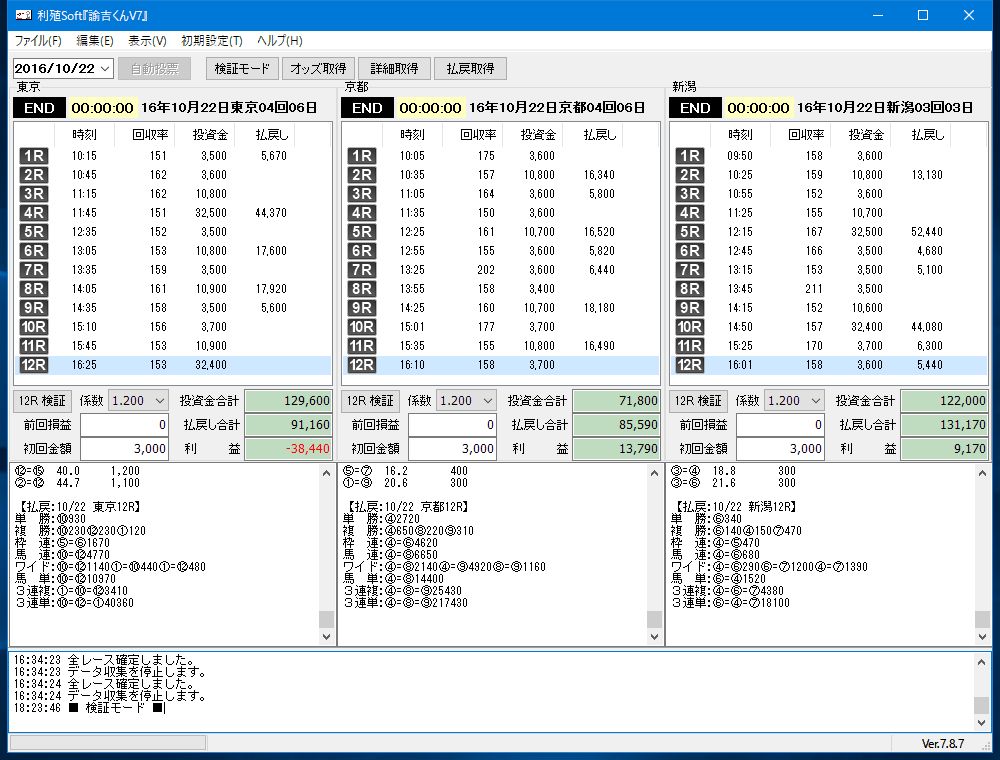1000x760 pixels.
Task: Click the 検証モード button
Action: (241, 69)
